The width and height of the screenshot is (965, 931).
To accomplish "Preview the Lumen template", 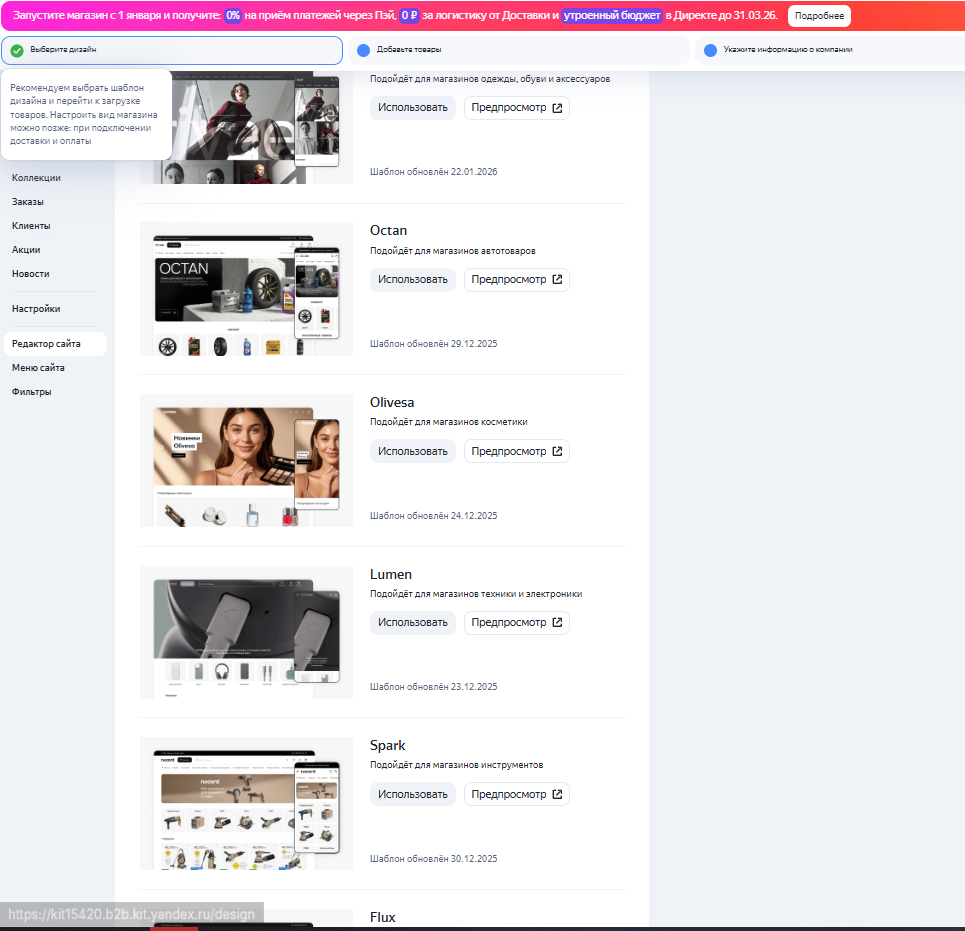I will tap(516, 623).
